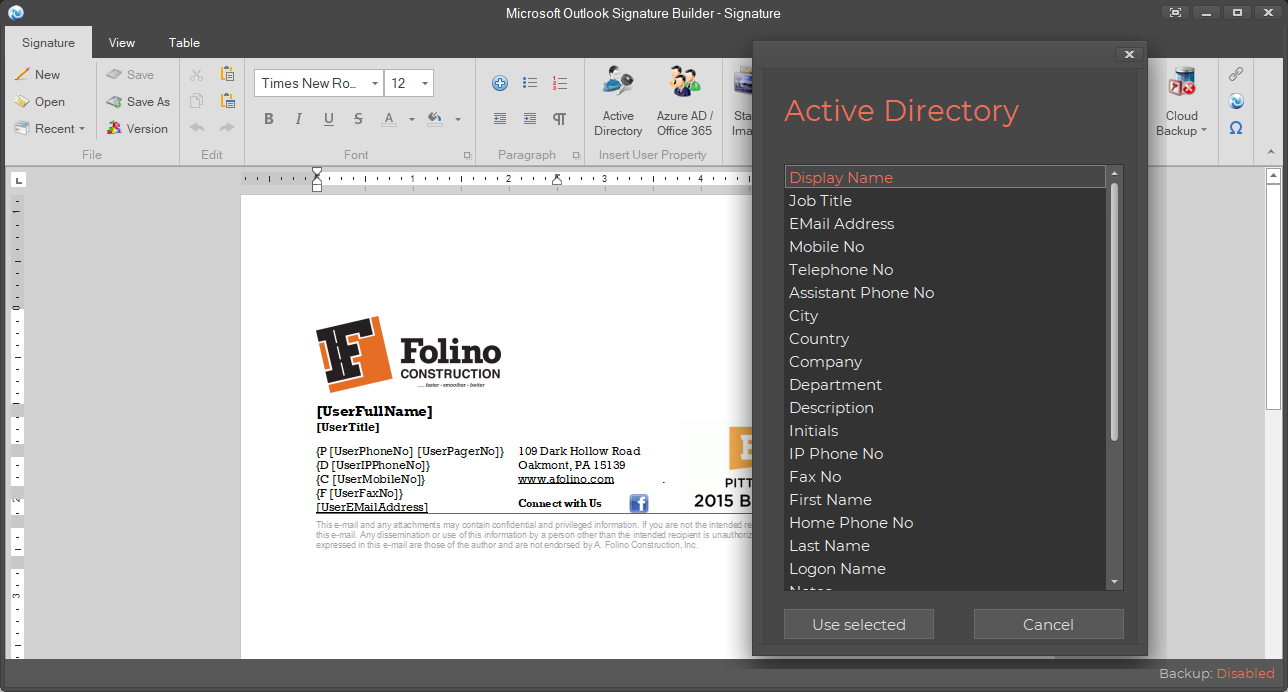Toggle show paragraph marks
Image resolution: width=1288 pixels, height=692 pixels.
[560, 119]
